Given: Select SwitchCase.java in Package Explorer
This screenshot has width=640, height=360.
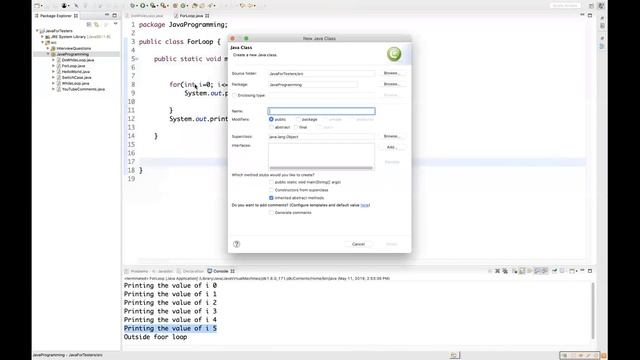Looking at the screenshot, I should point(76,78).
